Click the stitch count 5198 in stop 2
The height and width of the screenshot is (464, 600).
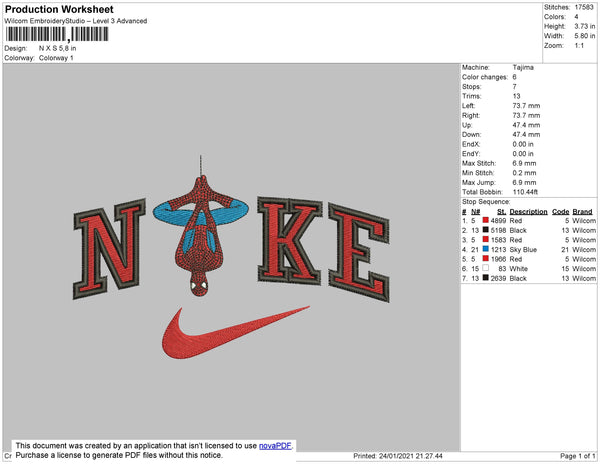coord(498,230)
